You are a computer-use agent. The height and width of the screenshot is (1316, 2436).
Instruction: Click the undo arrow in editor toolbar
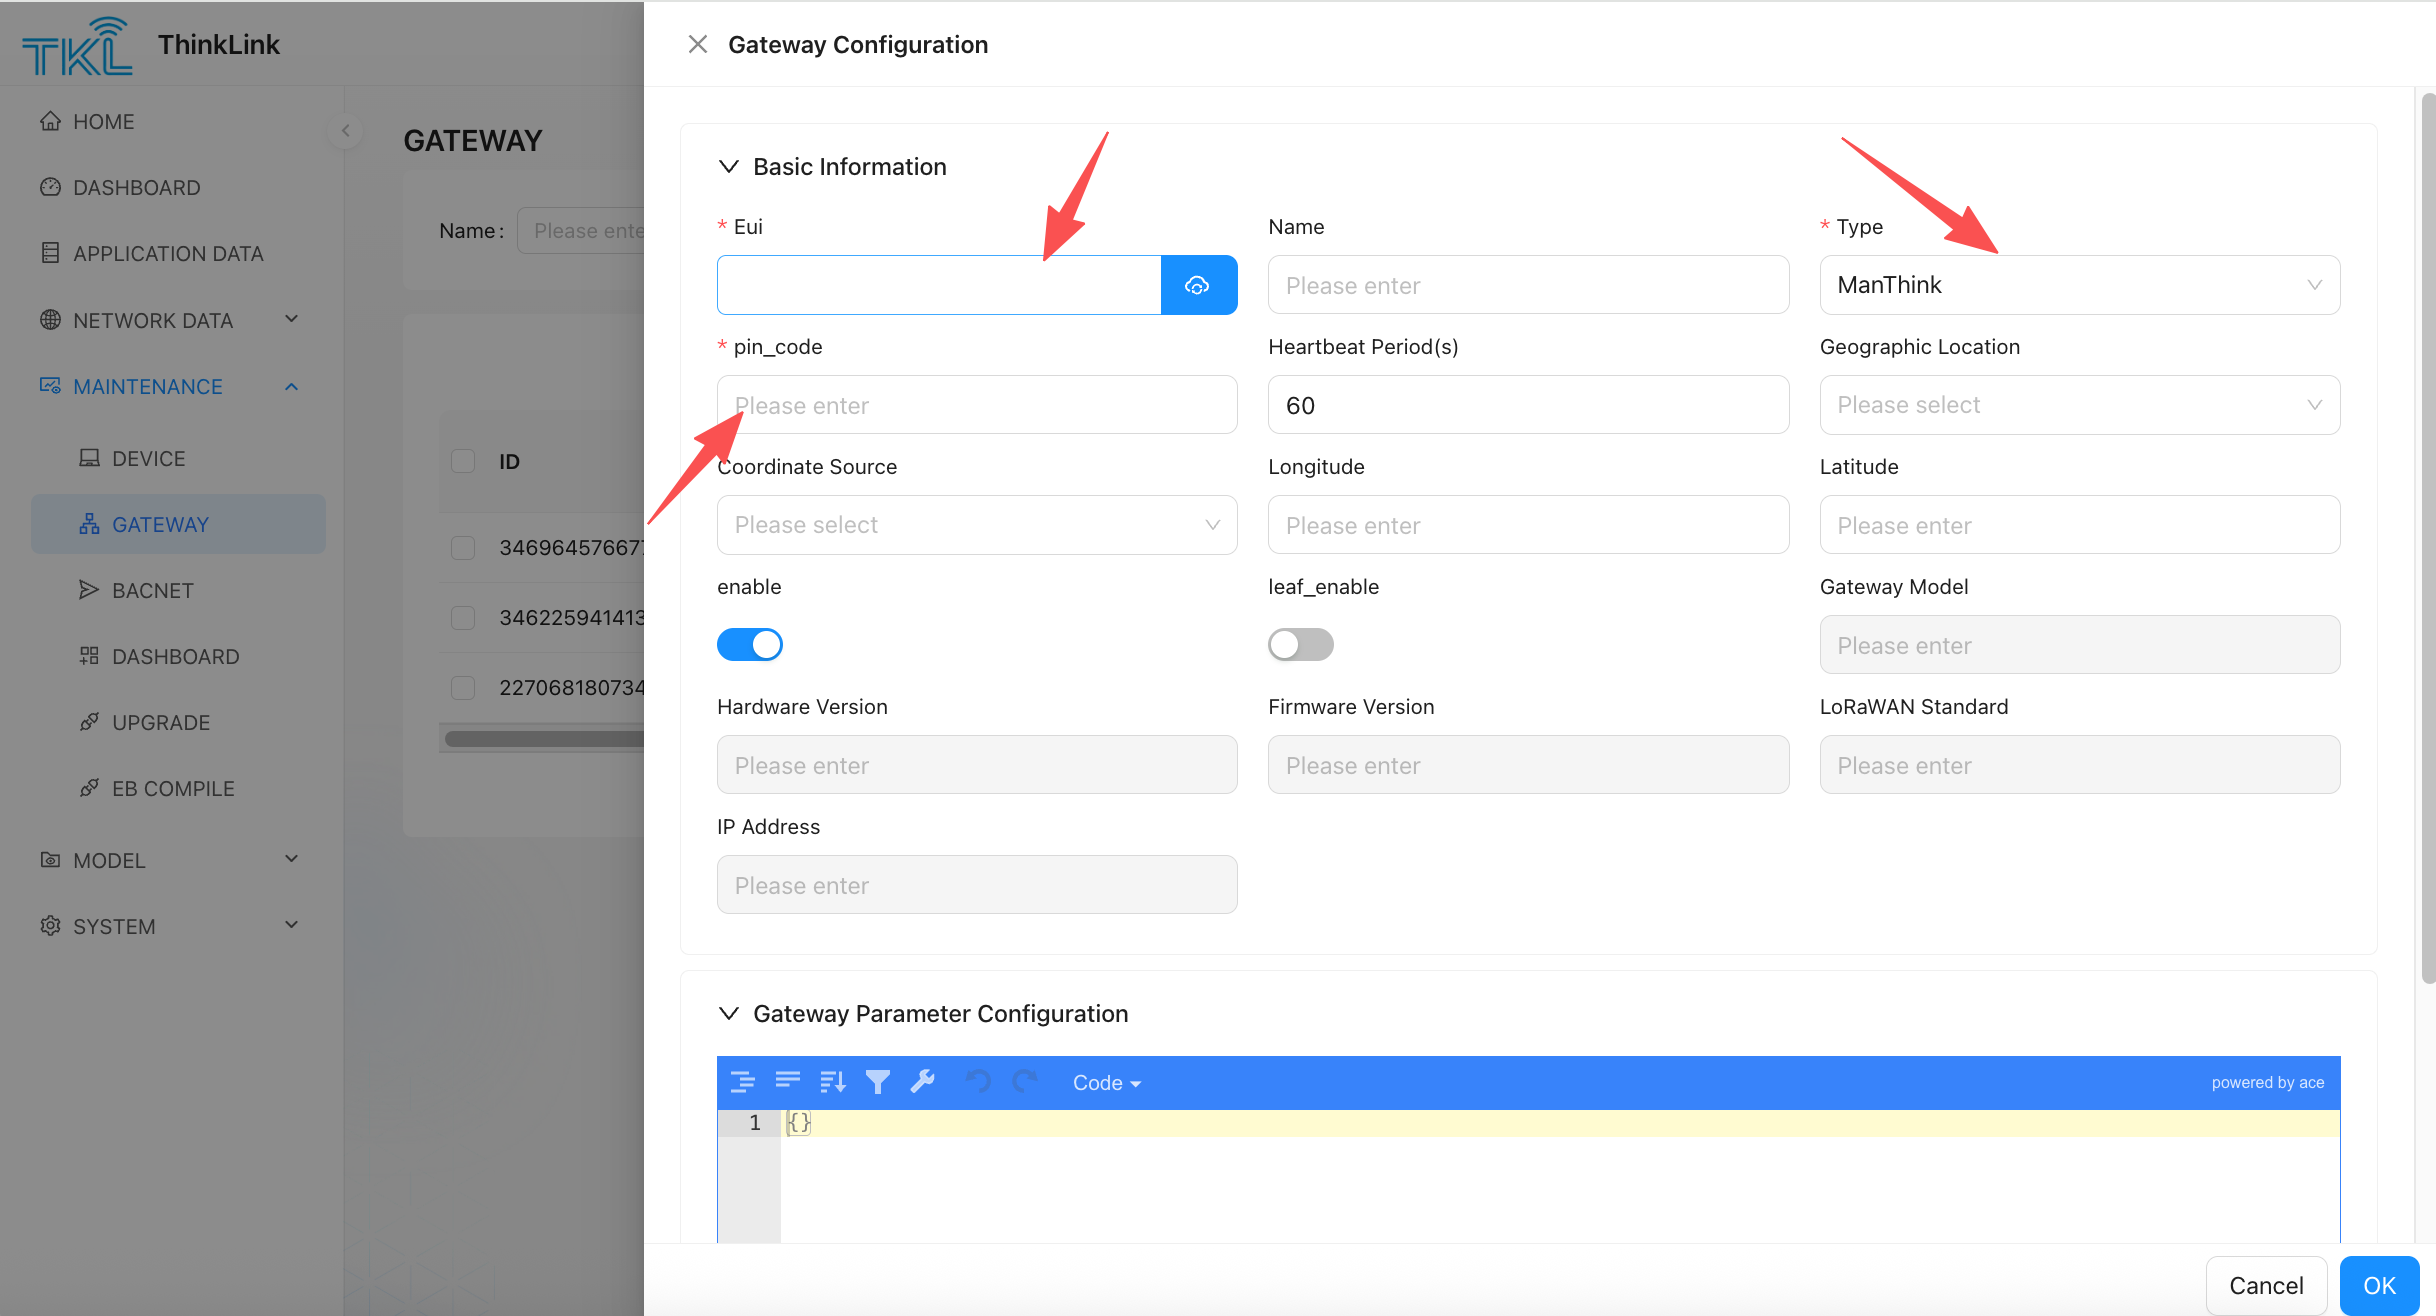pyautogui.click(x=977, y=1082)
